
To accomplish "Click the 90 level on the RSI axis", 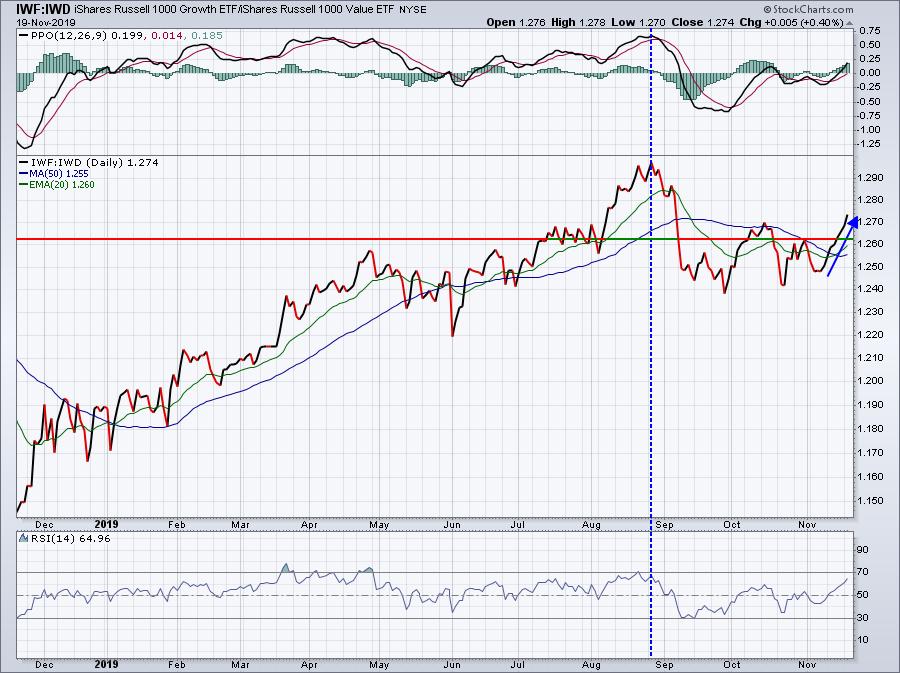I will [863, 550].
